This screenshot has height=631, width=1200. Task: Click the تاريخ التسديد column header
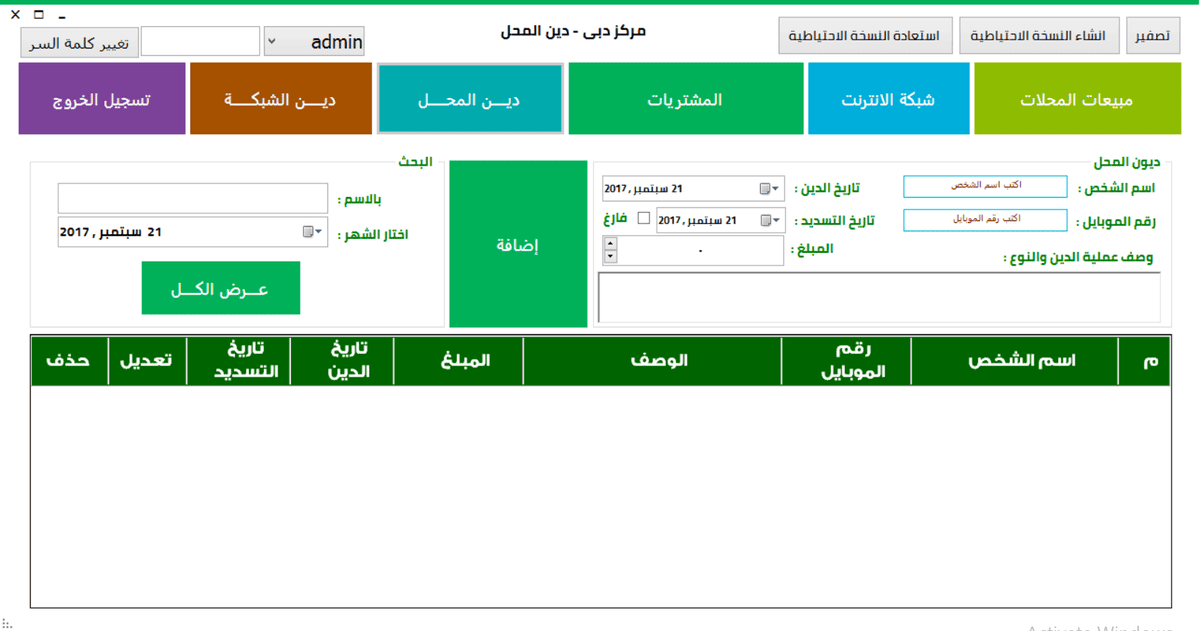239,361
